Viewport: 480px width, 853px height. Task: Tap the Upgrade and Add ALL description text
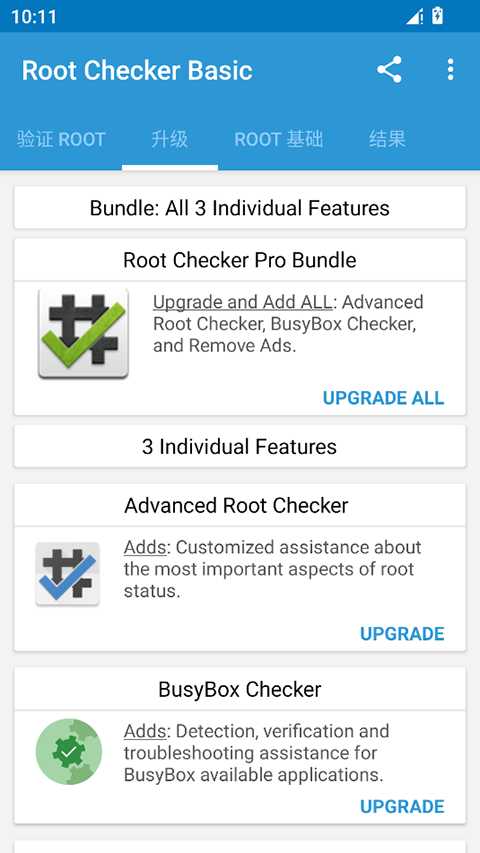tap(288, 324)
